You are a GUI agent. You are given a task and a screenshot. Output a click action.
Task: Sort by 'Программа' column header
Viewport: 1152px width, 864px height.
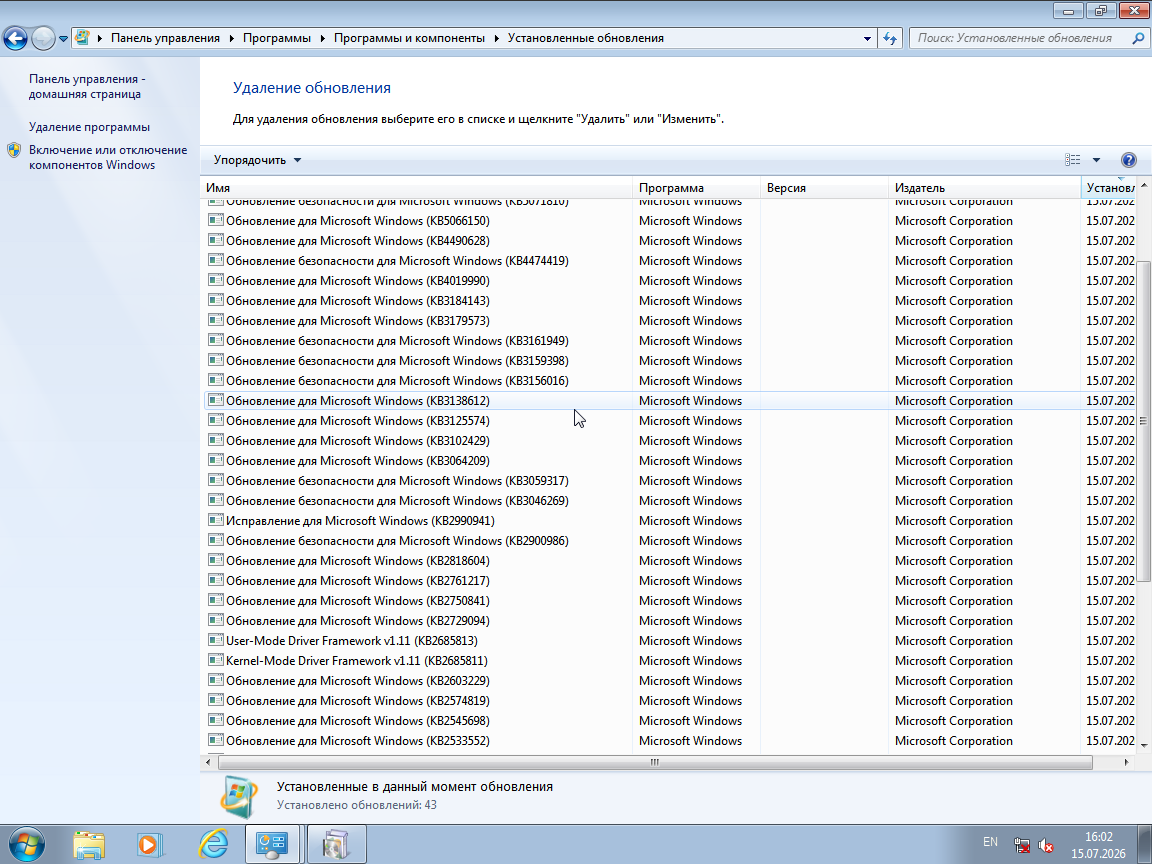click(x=696, y=188)
